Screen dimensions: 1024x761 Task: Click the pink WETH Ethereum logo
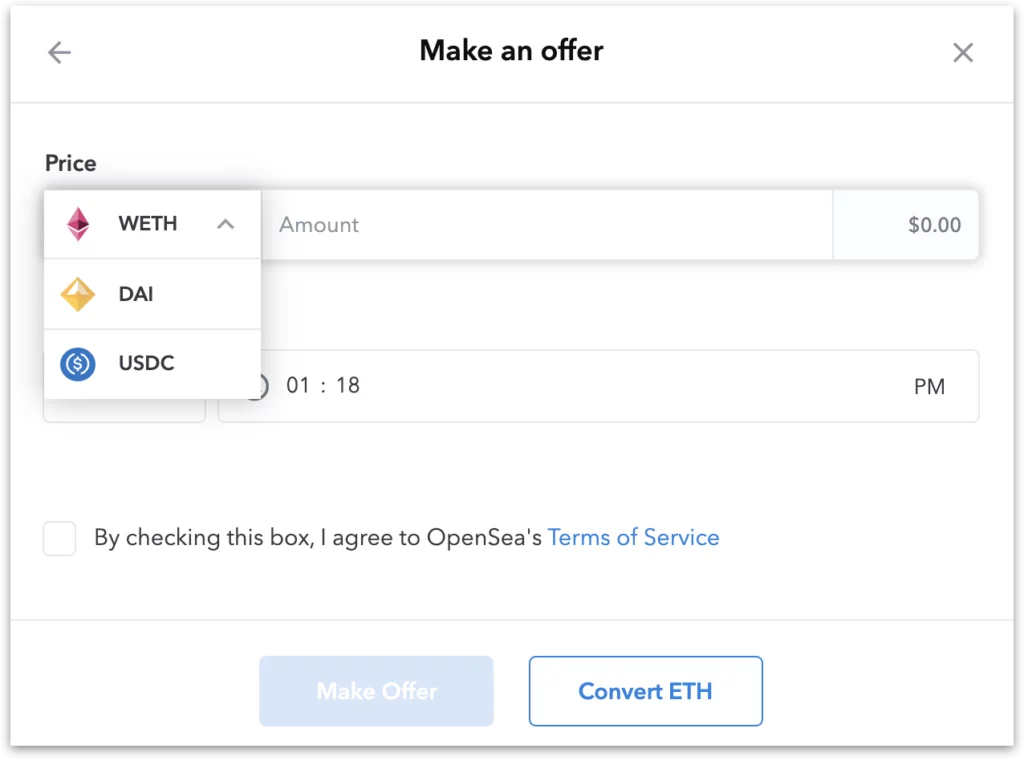click(78, 224)
